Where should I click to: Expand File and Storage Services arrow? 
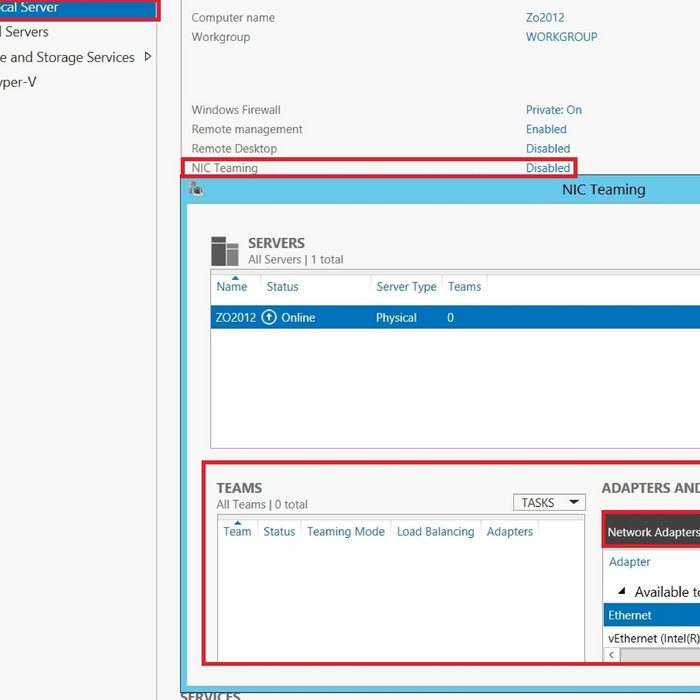[148, 57]
